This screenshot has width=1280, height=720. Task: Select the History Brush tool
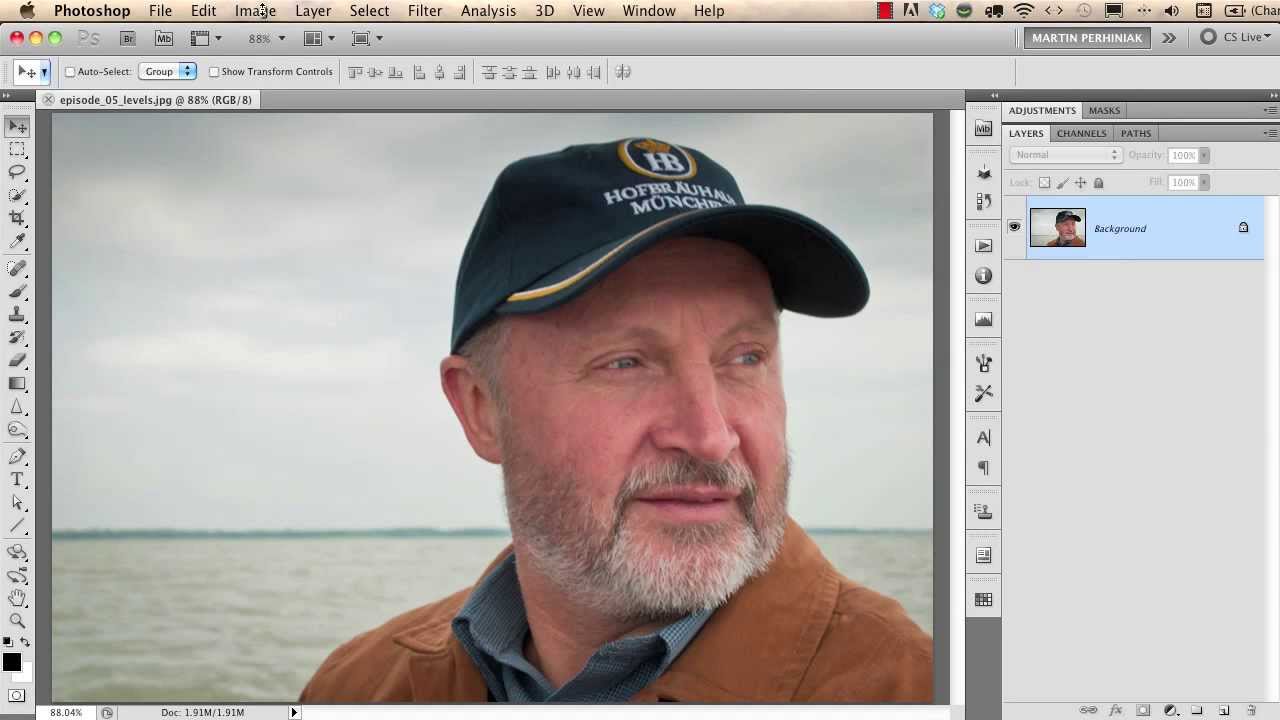(x=17, y=337)
